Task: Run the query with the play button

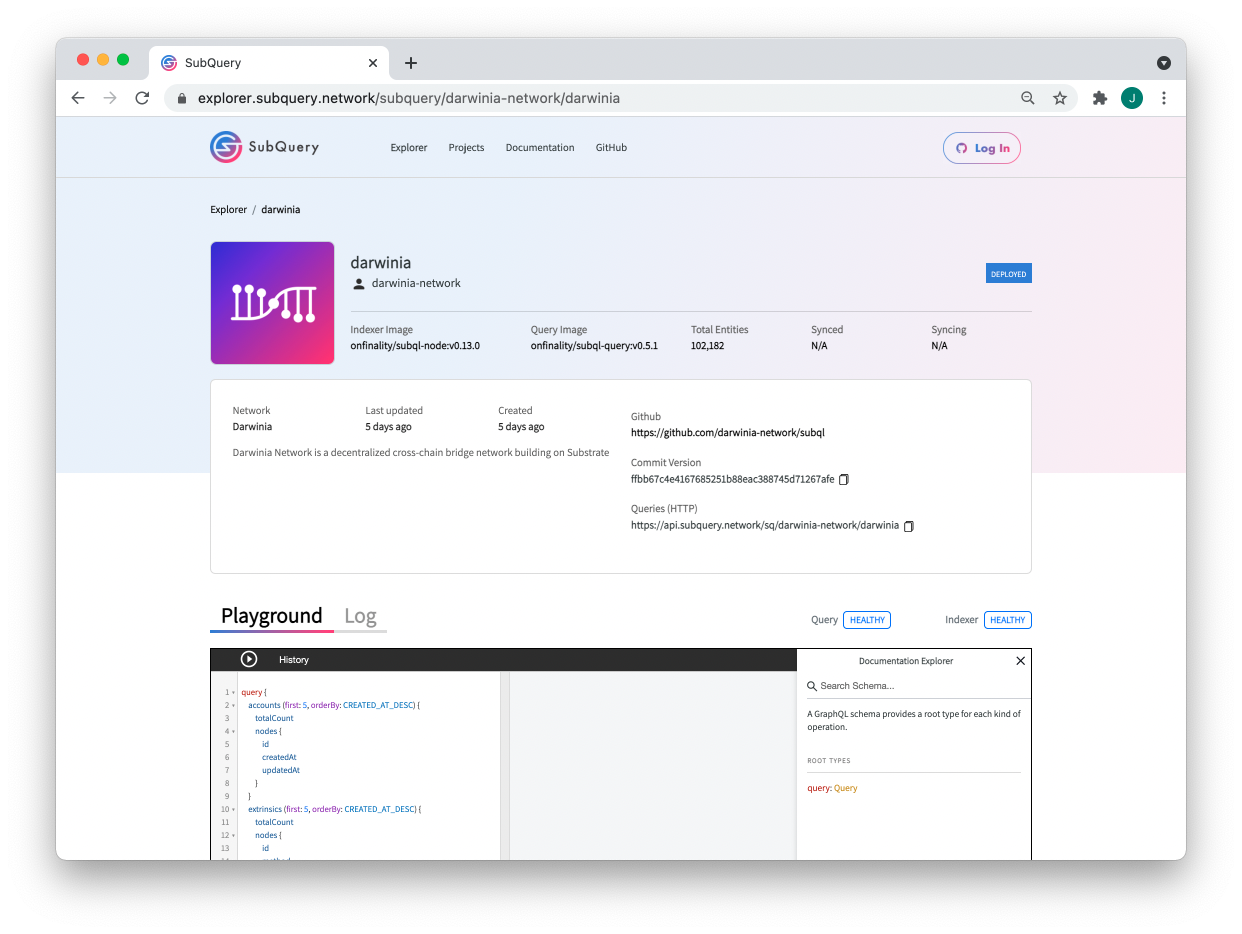Action: coord(249,659)
